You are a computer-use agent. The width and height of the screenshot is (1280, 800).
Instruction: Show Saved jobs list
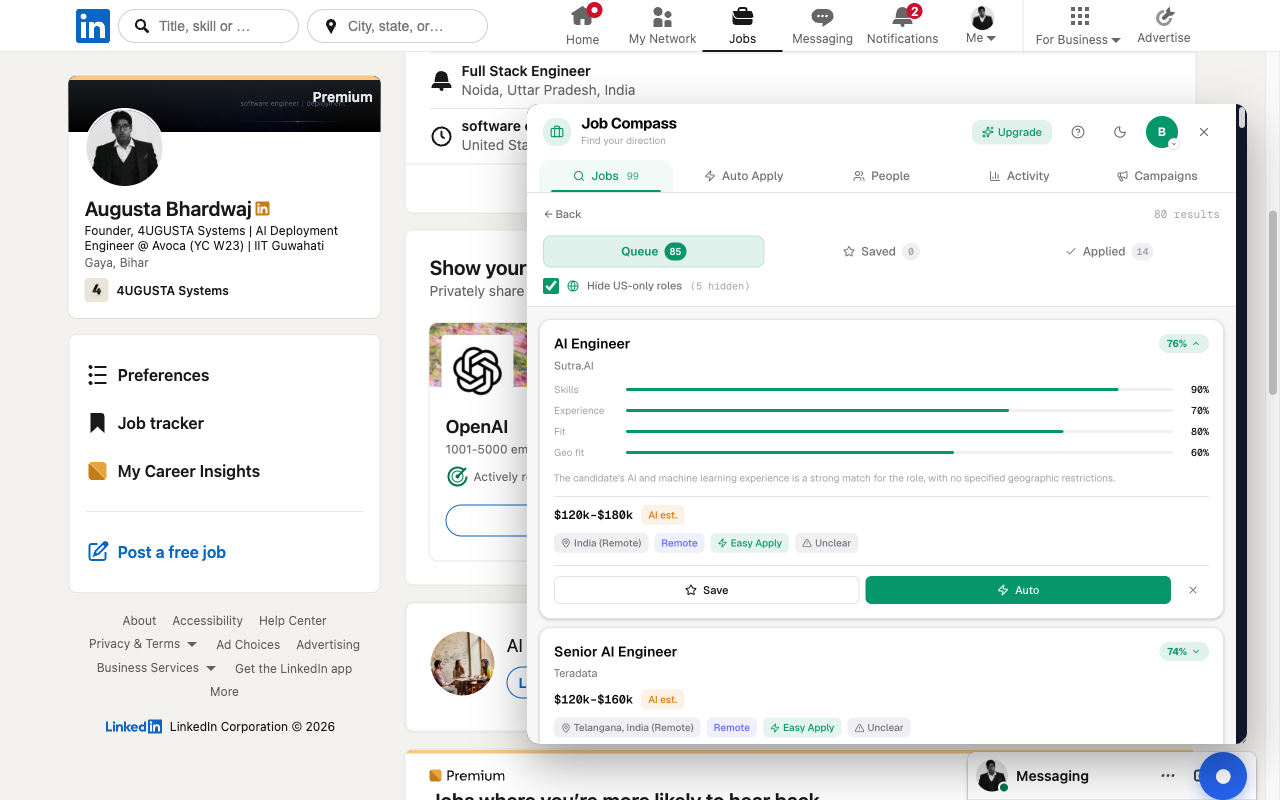click(x=881, y=251)
